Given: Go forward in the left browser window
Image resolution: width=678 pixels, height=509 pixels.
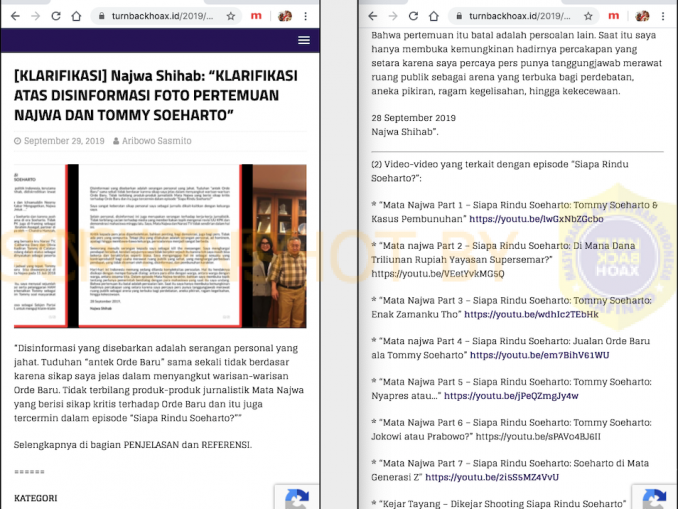Looking at the screenshot, I should pyautogui.click(x=35, y=16).
